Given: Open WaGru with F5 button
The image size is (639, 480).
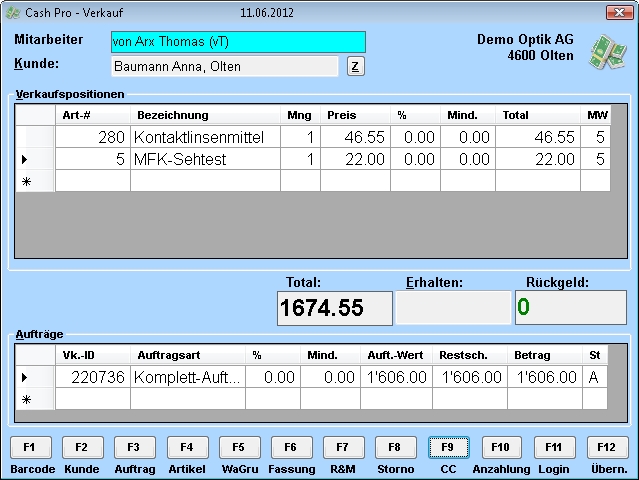Looking at the screenshot, I should (240, 447).
